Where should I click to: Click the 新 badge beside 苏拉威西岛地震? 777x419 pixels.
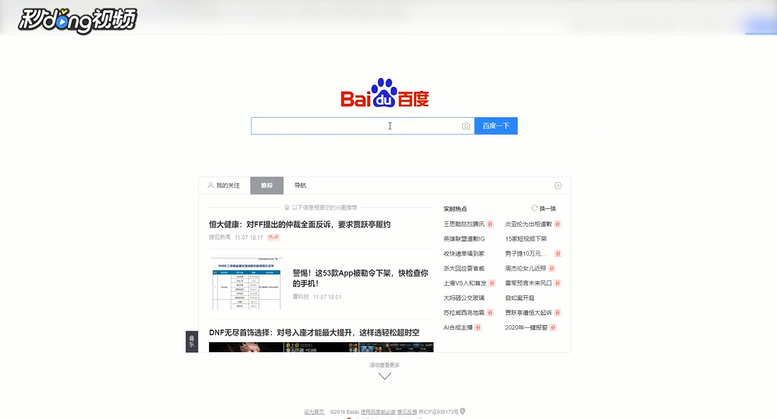(x=490, y=313)
